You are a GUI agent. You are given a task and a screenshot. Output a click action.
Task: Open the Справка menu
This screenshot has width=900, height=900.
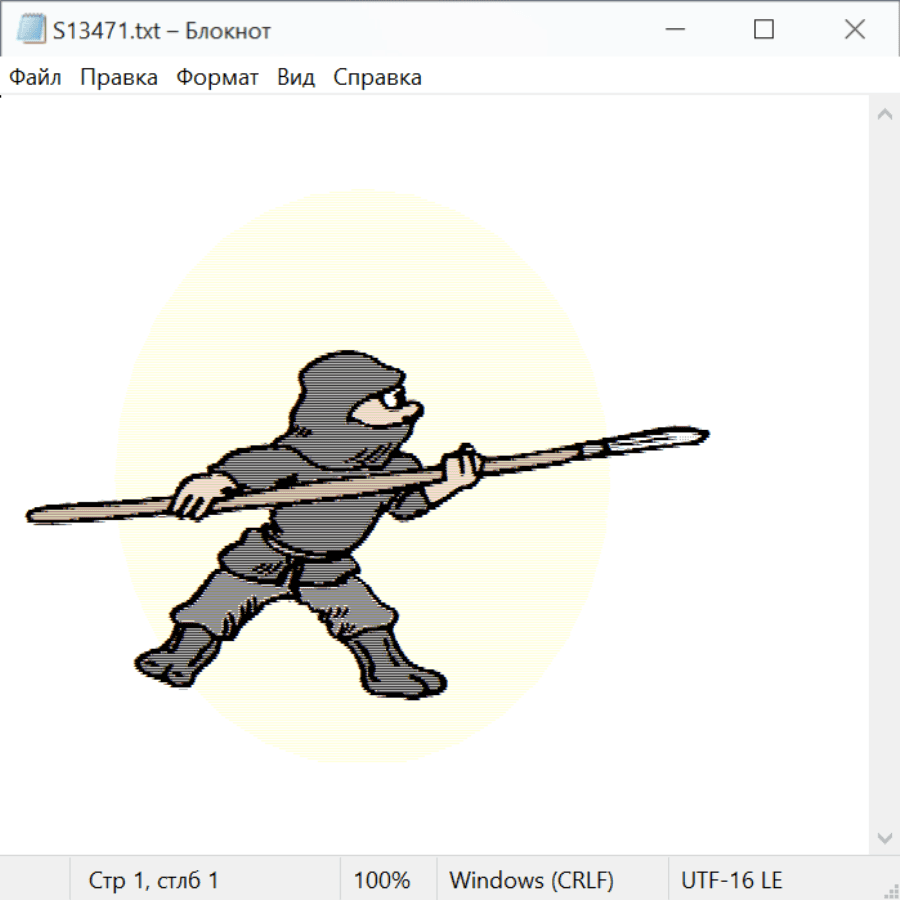coord(377,77)
